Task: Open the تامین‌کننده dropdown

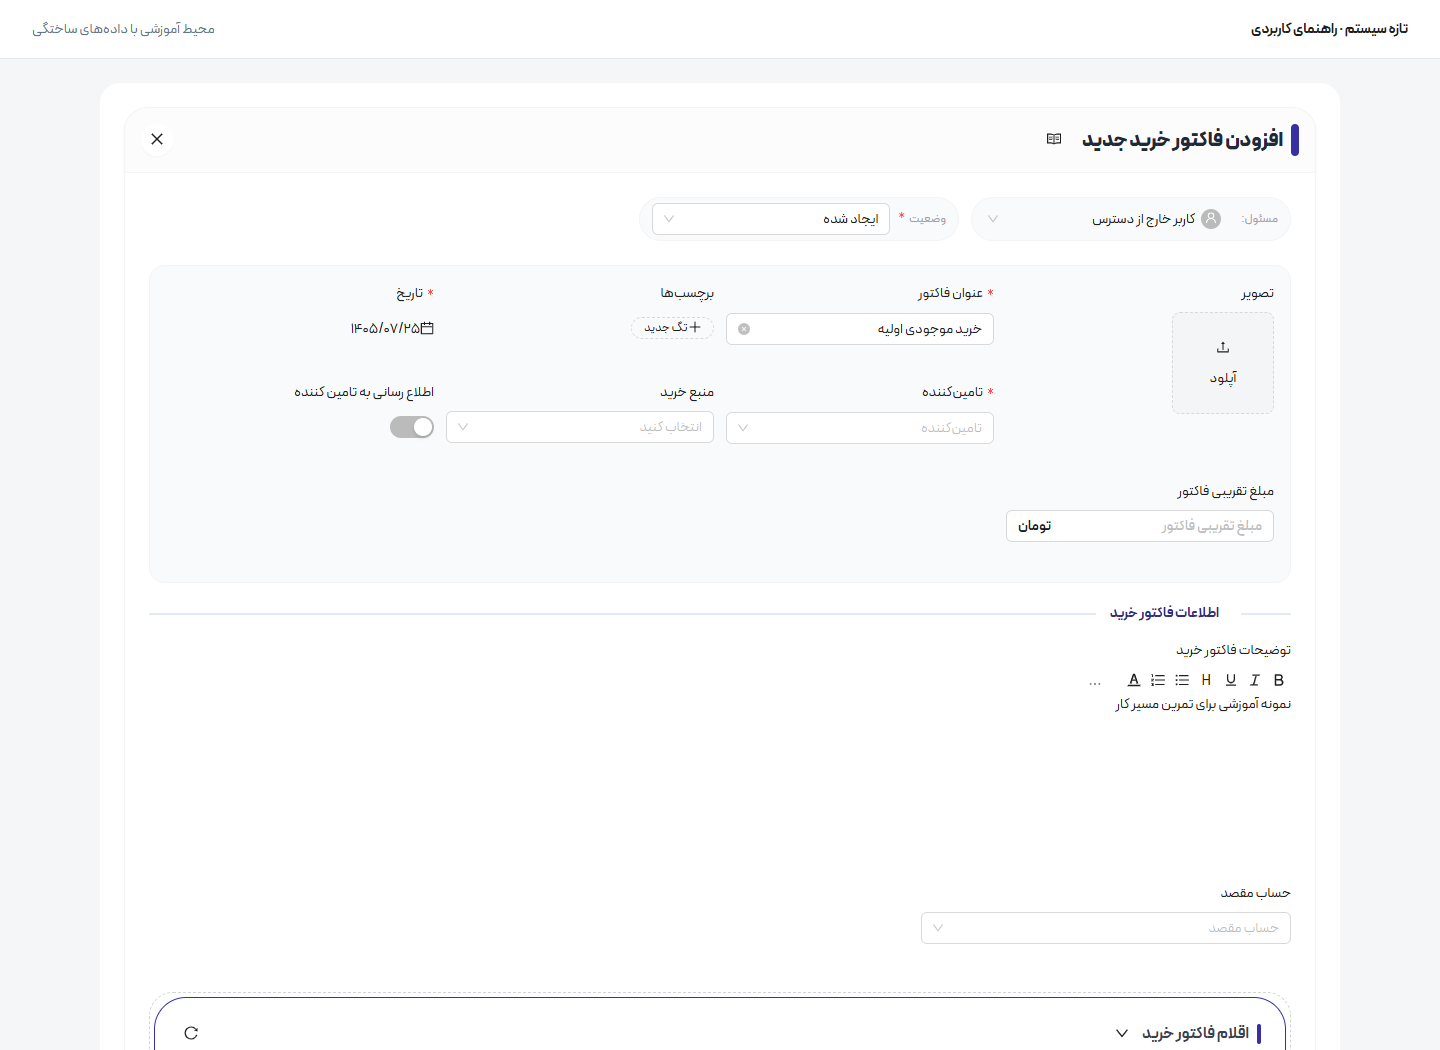Action: pyautogui.click(x=860, y=428)
